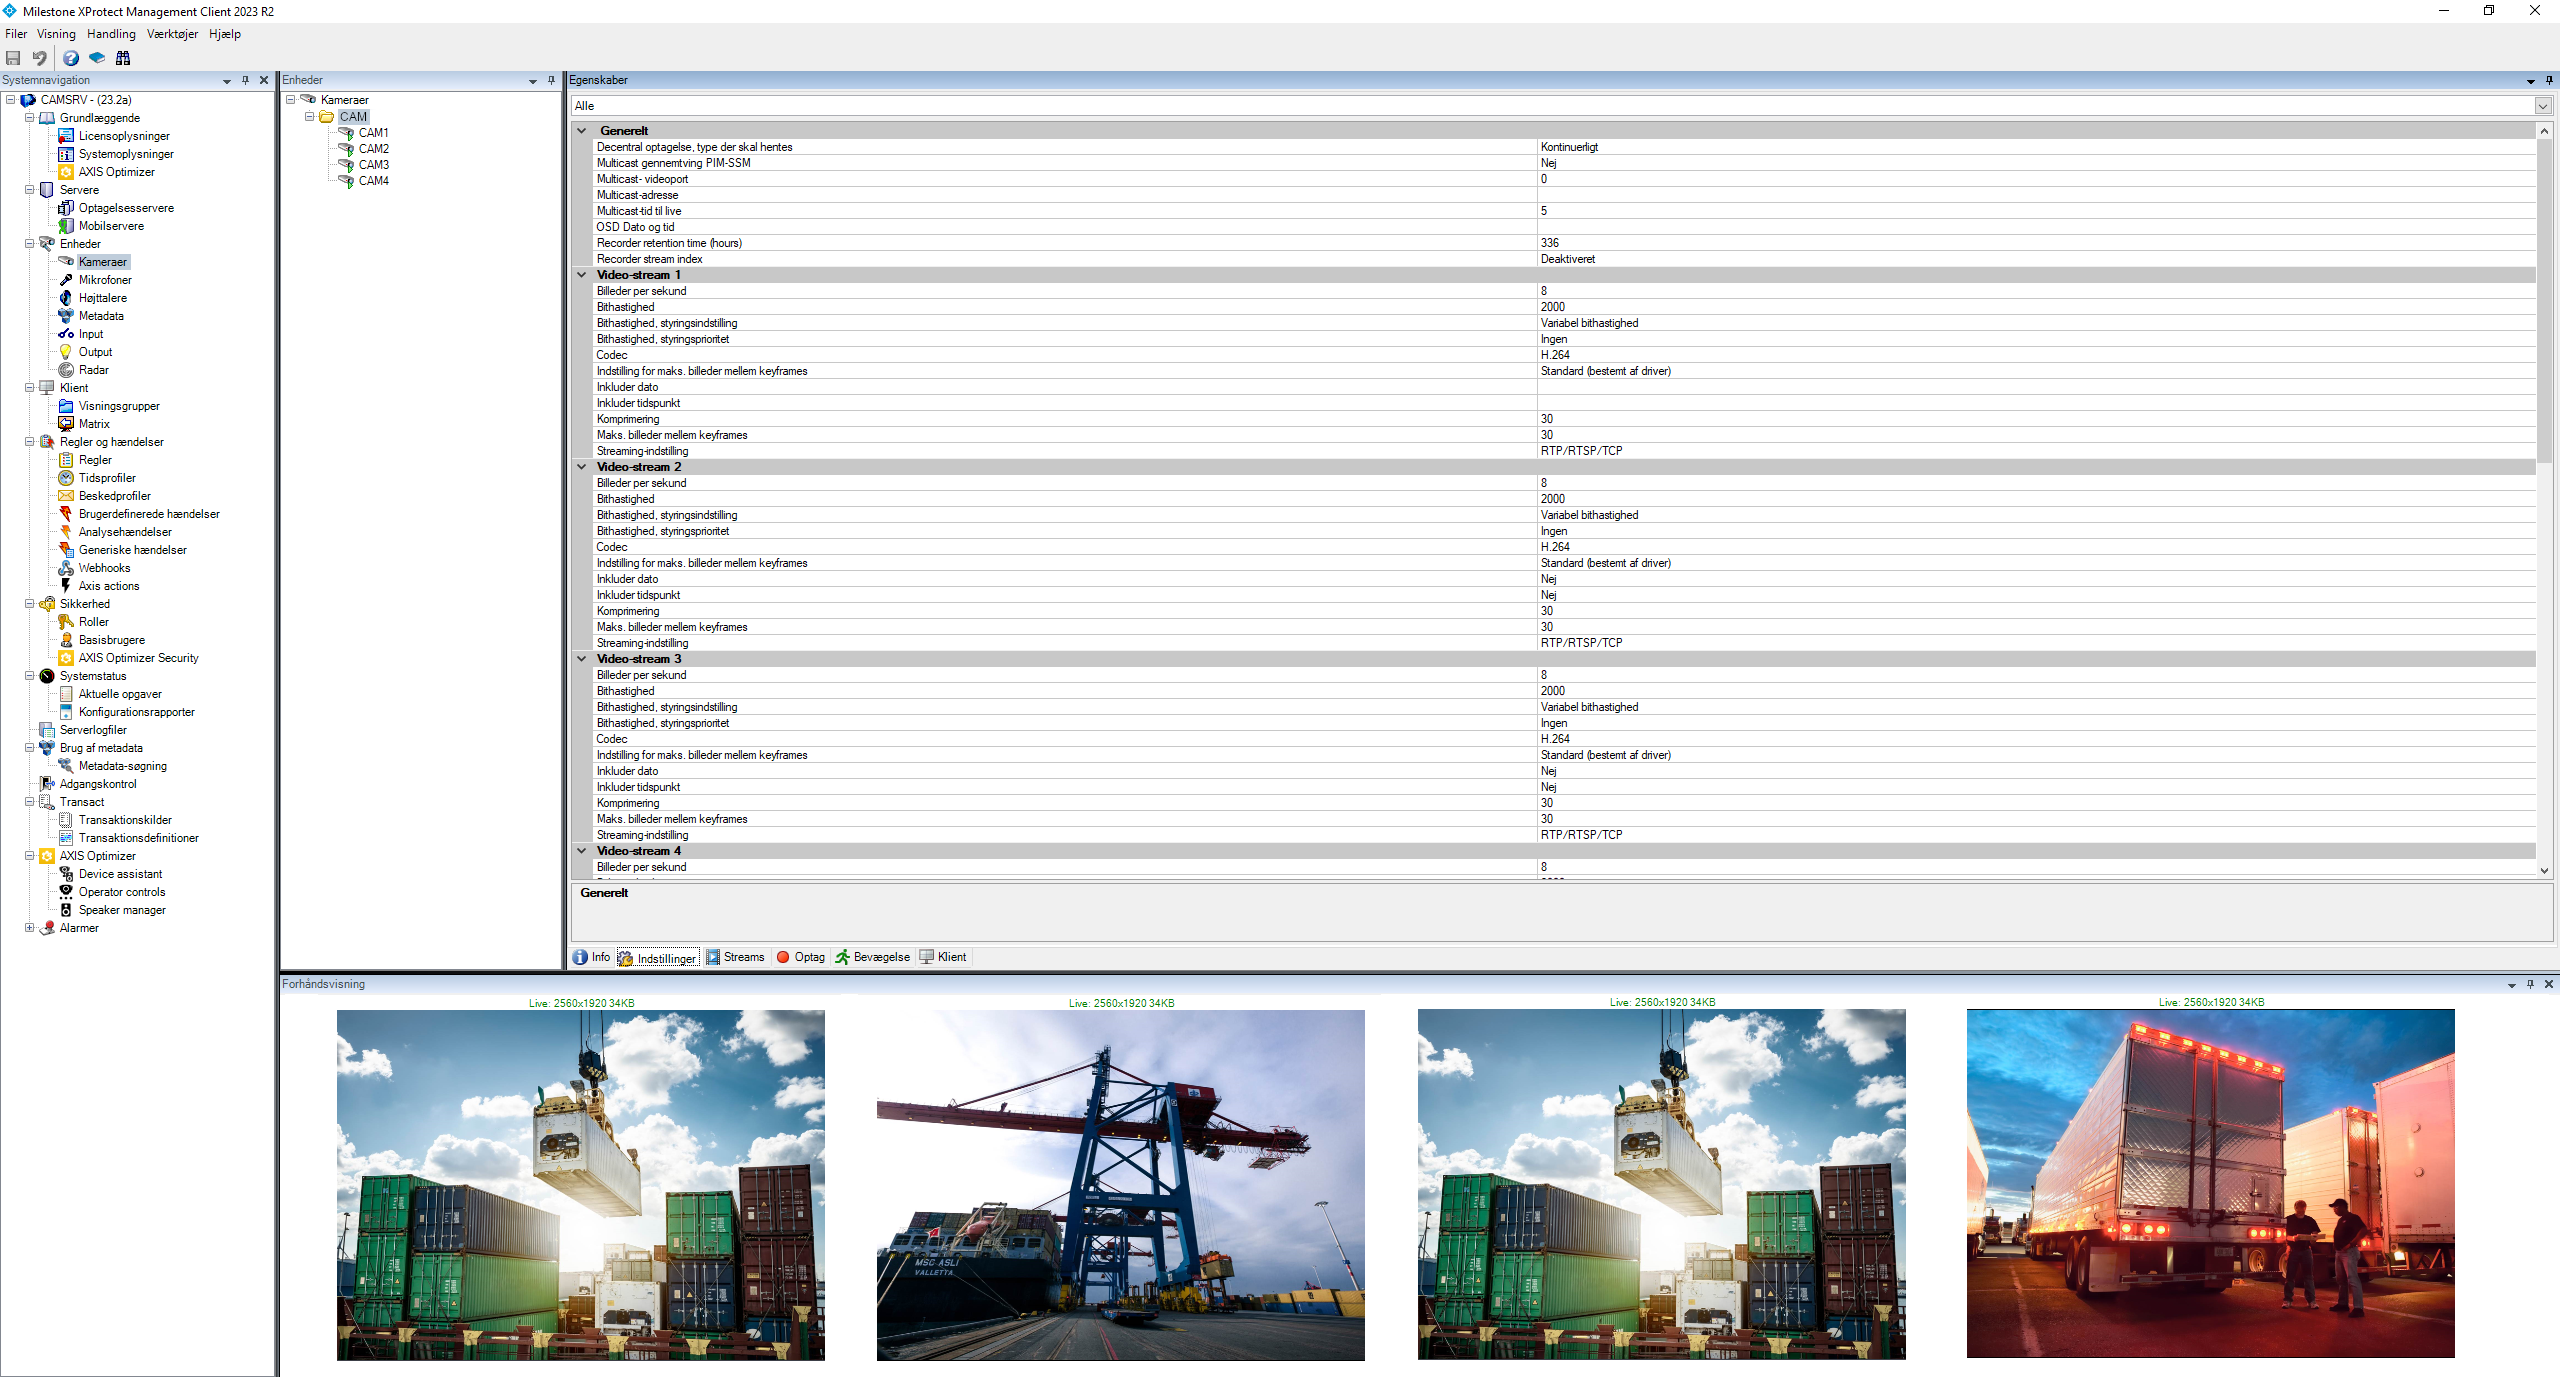2560x1377 pixels.
Task: Select the Radar device item
Action: [93, 370]
